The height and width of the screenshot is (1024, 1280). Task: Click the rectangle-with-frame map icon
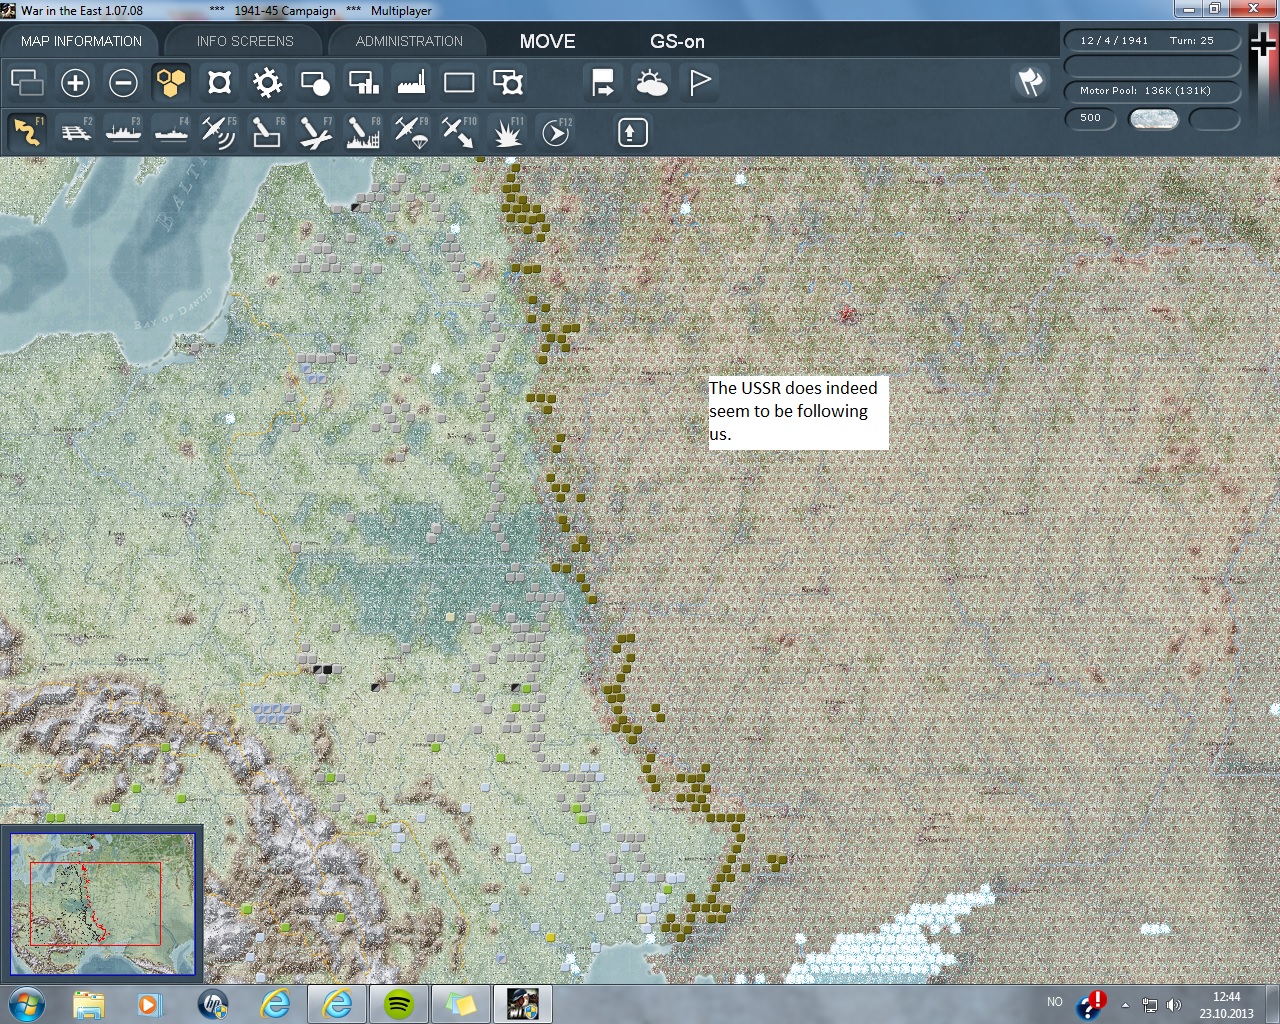(507, 82)
